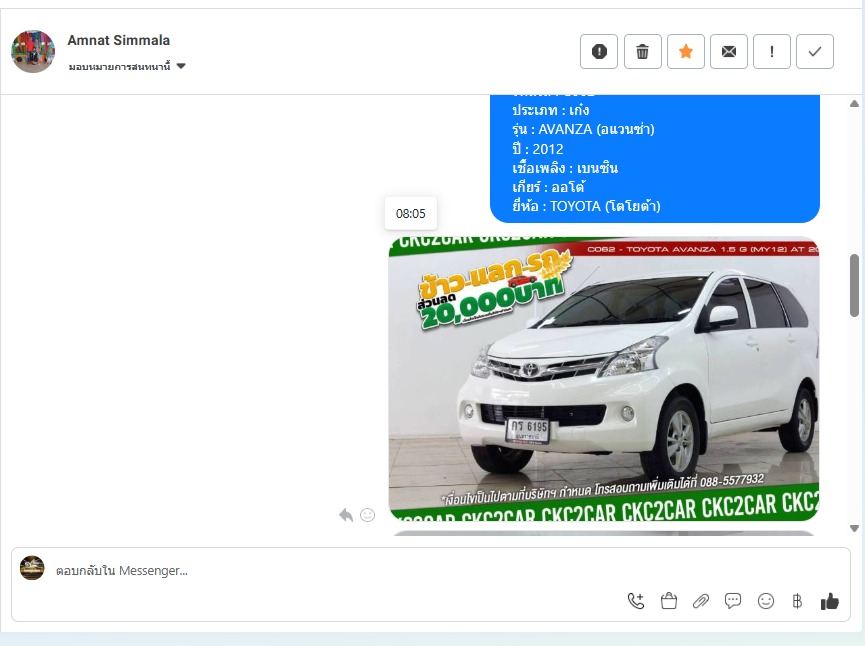Viewport: 865px width, 646px height.
Task: Open emoji picker in reply box
Action: pyautogui.click(x=766, y=601)
